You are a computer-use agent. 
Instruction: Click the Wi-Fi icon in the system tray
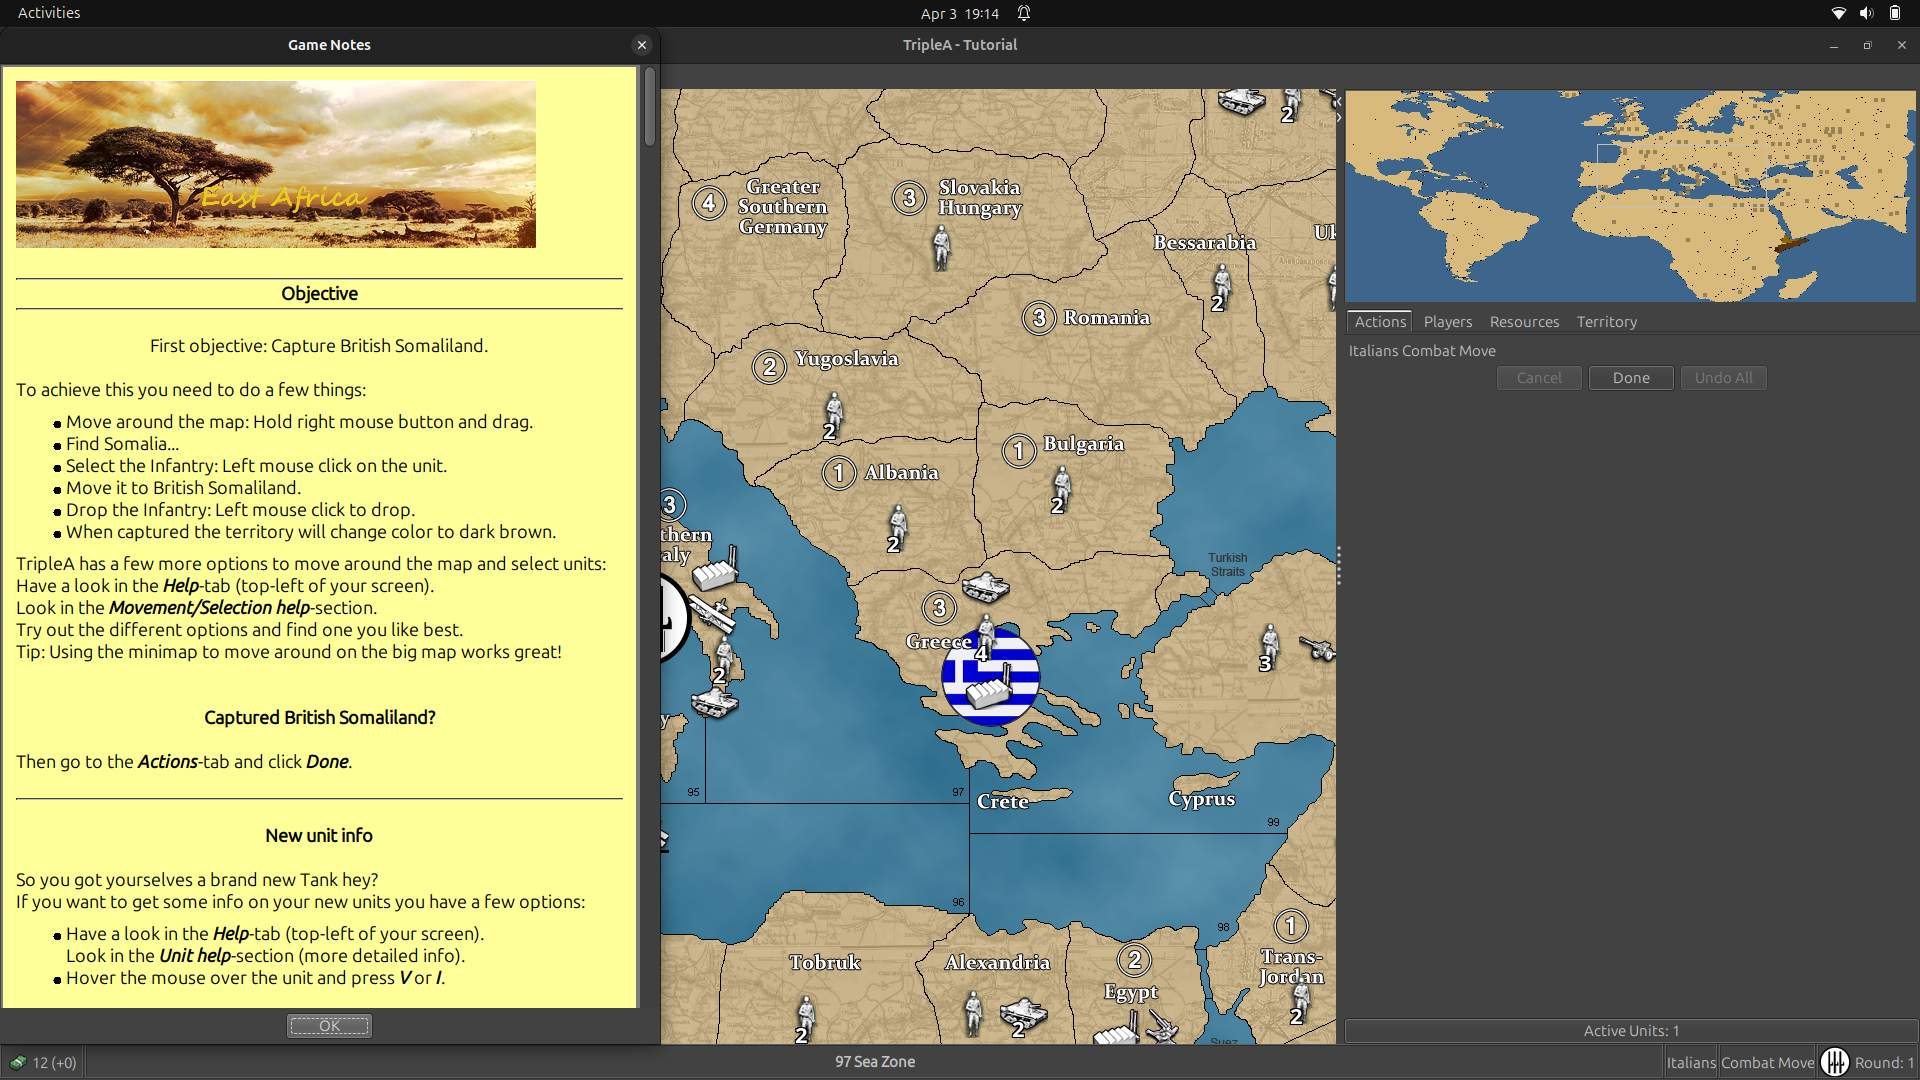(1838, 13)
